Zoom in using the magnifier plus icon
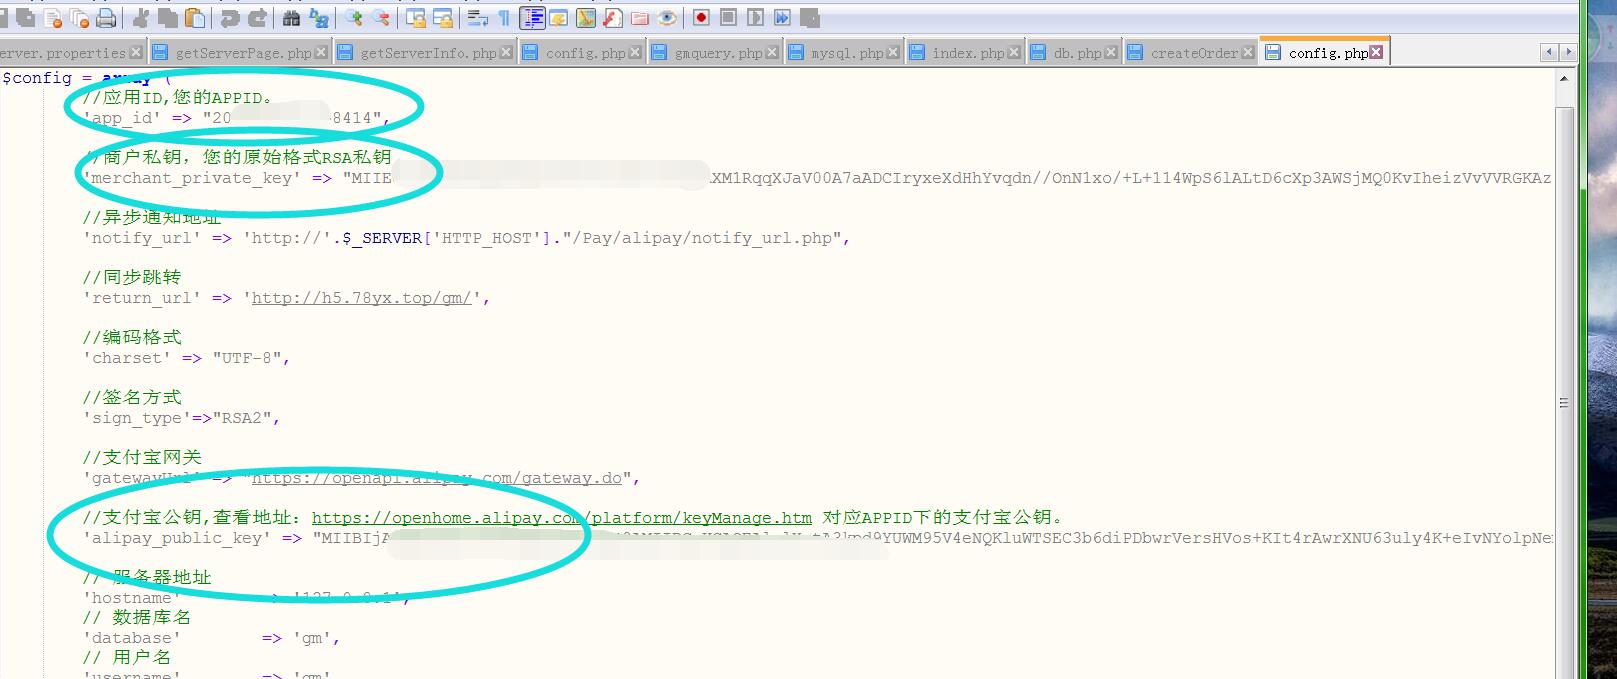1617x679 pixels. click(x=354, y=18)
